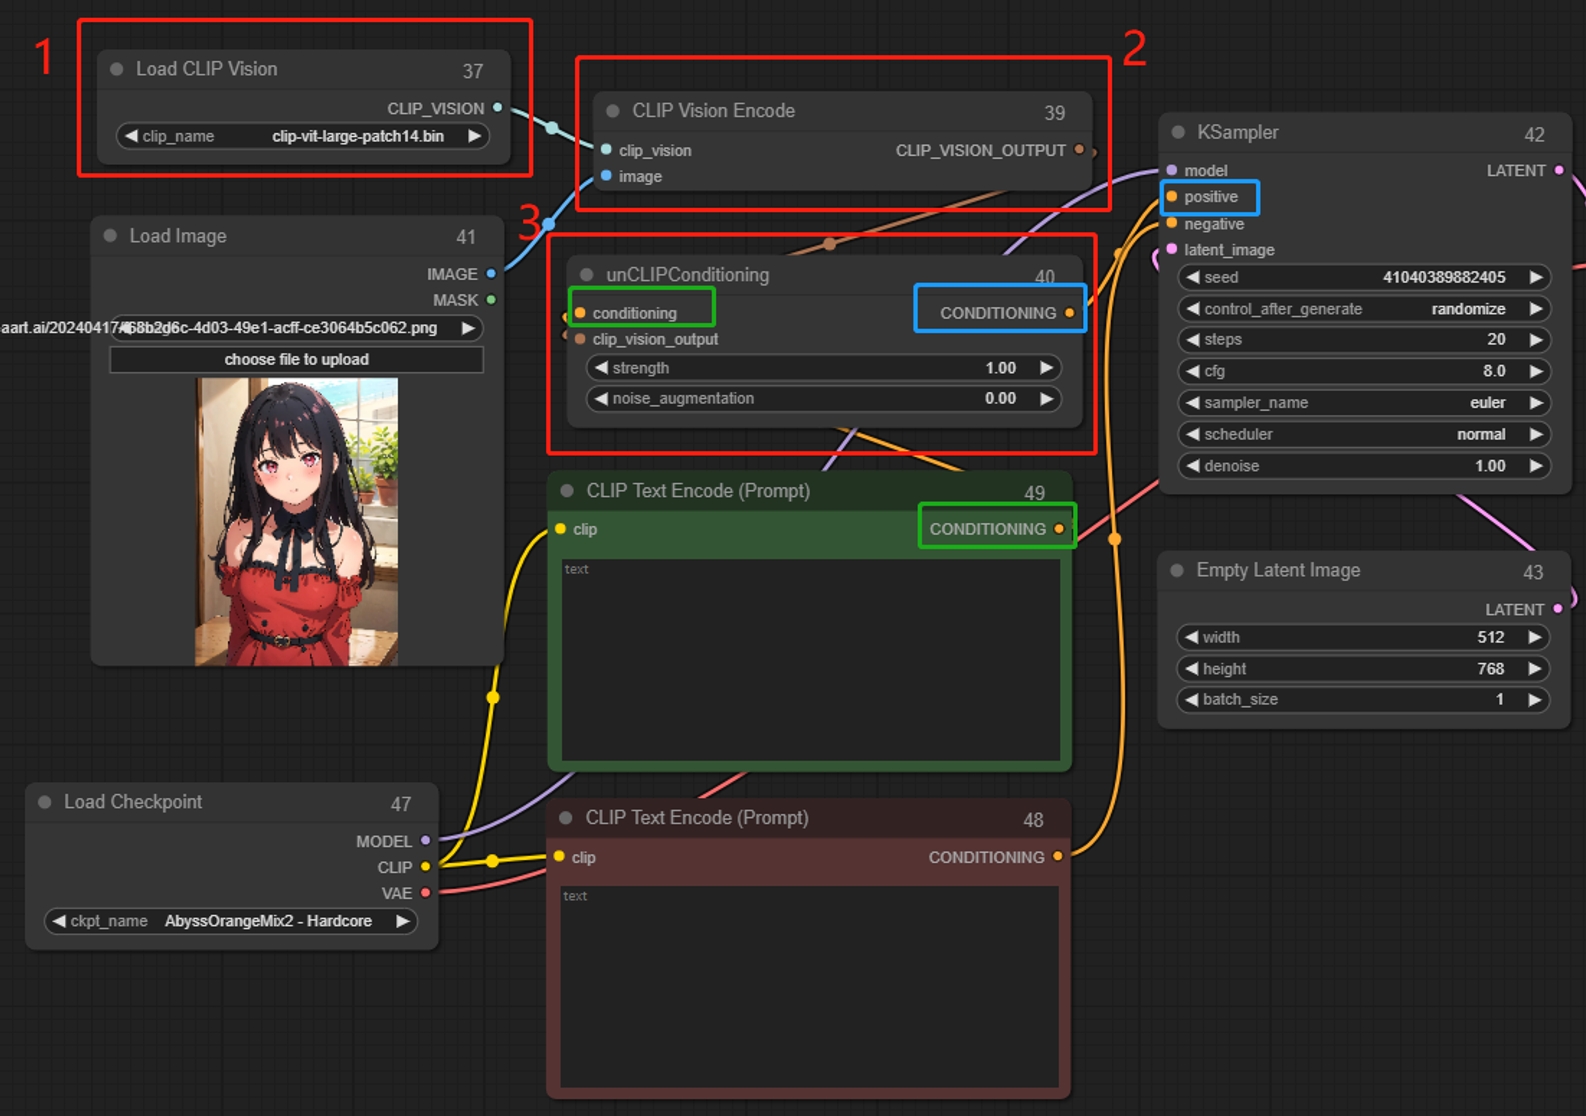Viewport: 1586px width, 1116px height.
Task: Click unCLIPConditioning CONDITIONING output port
Action: click(x=1069, y=313)
